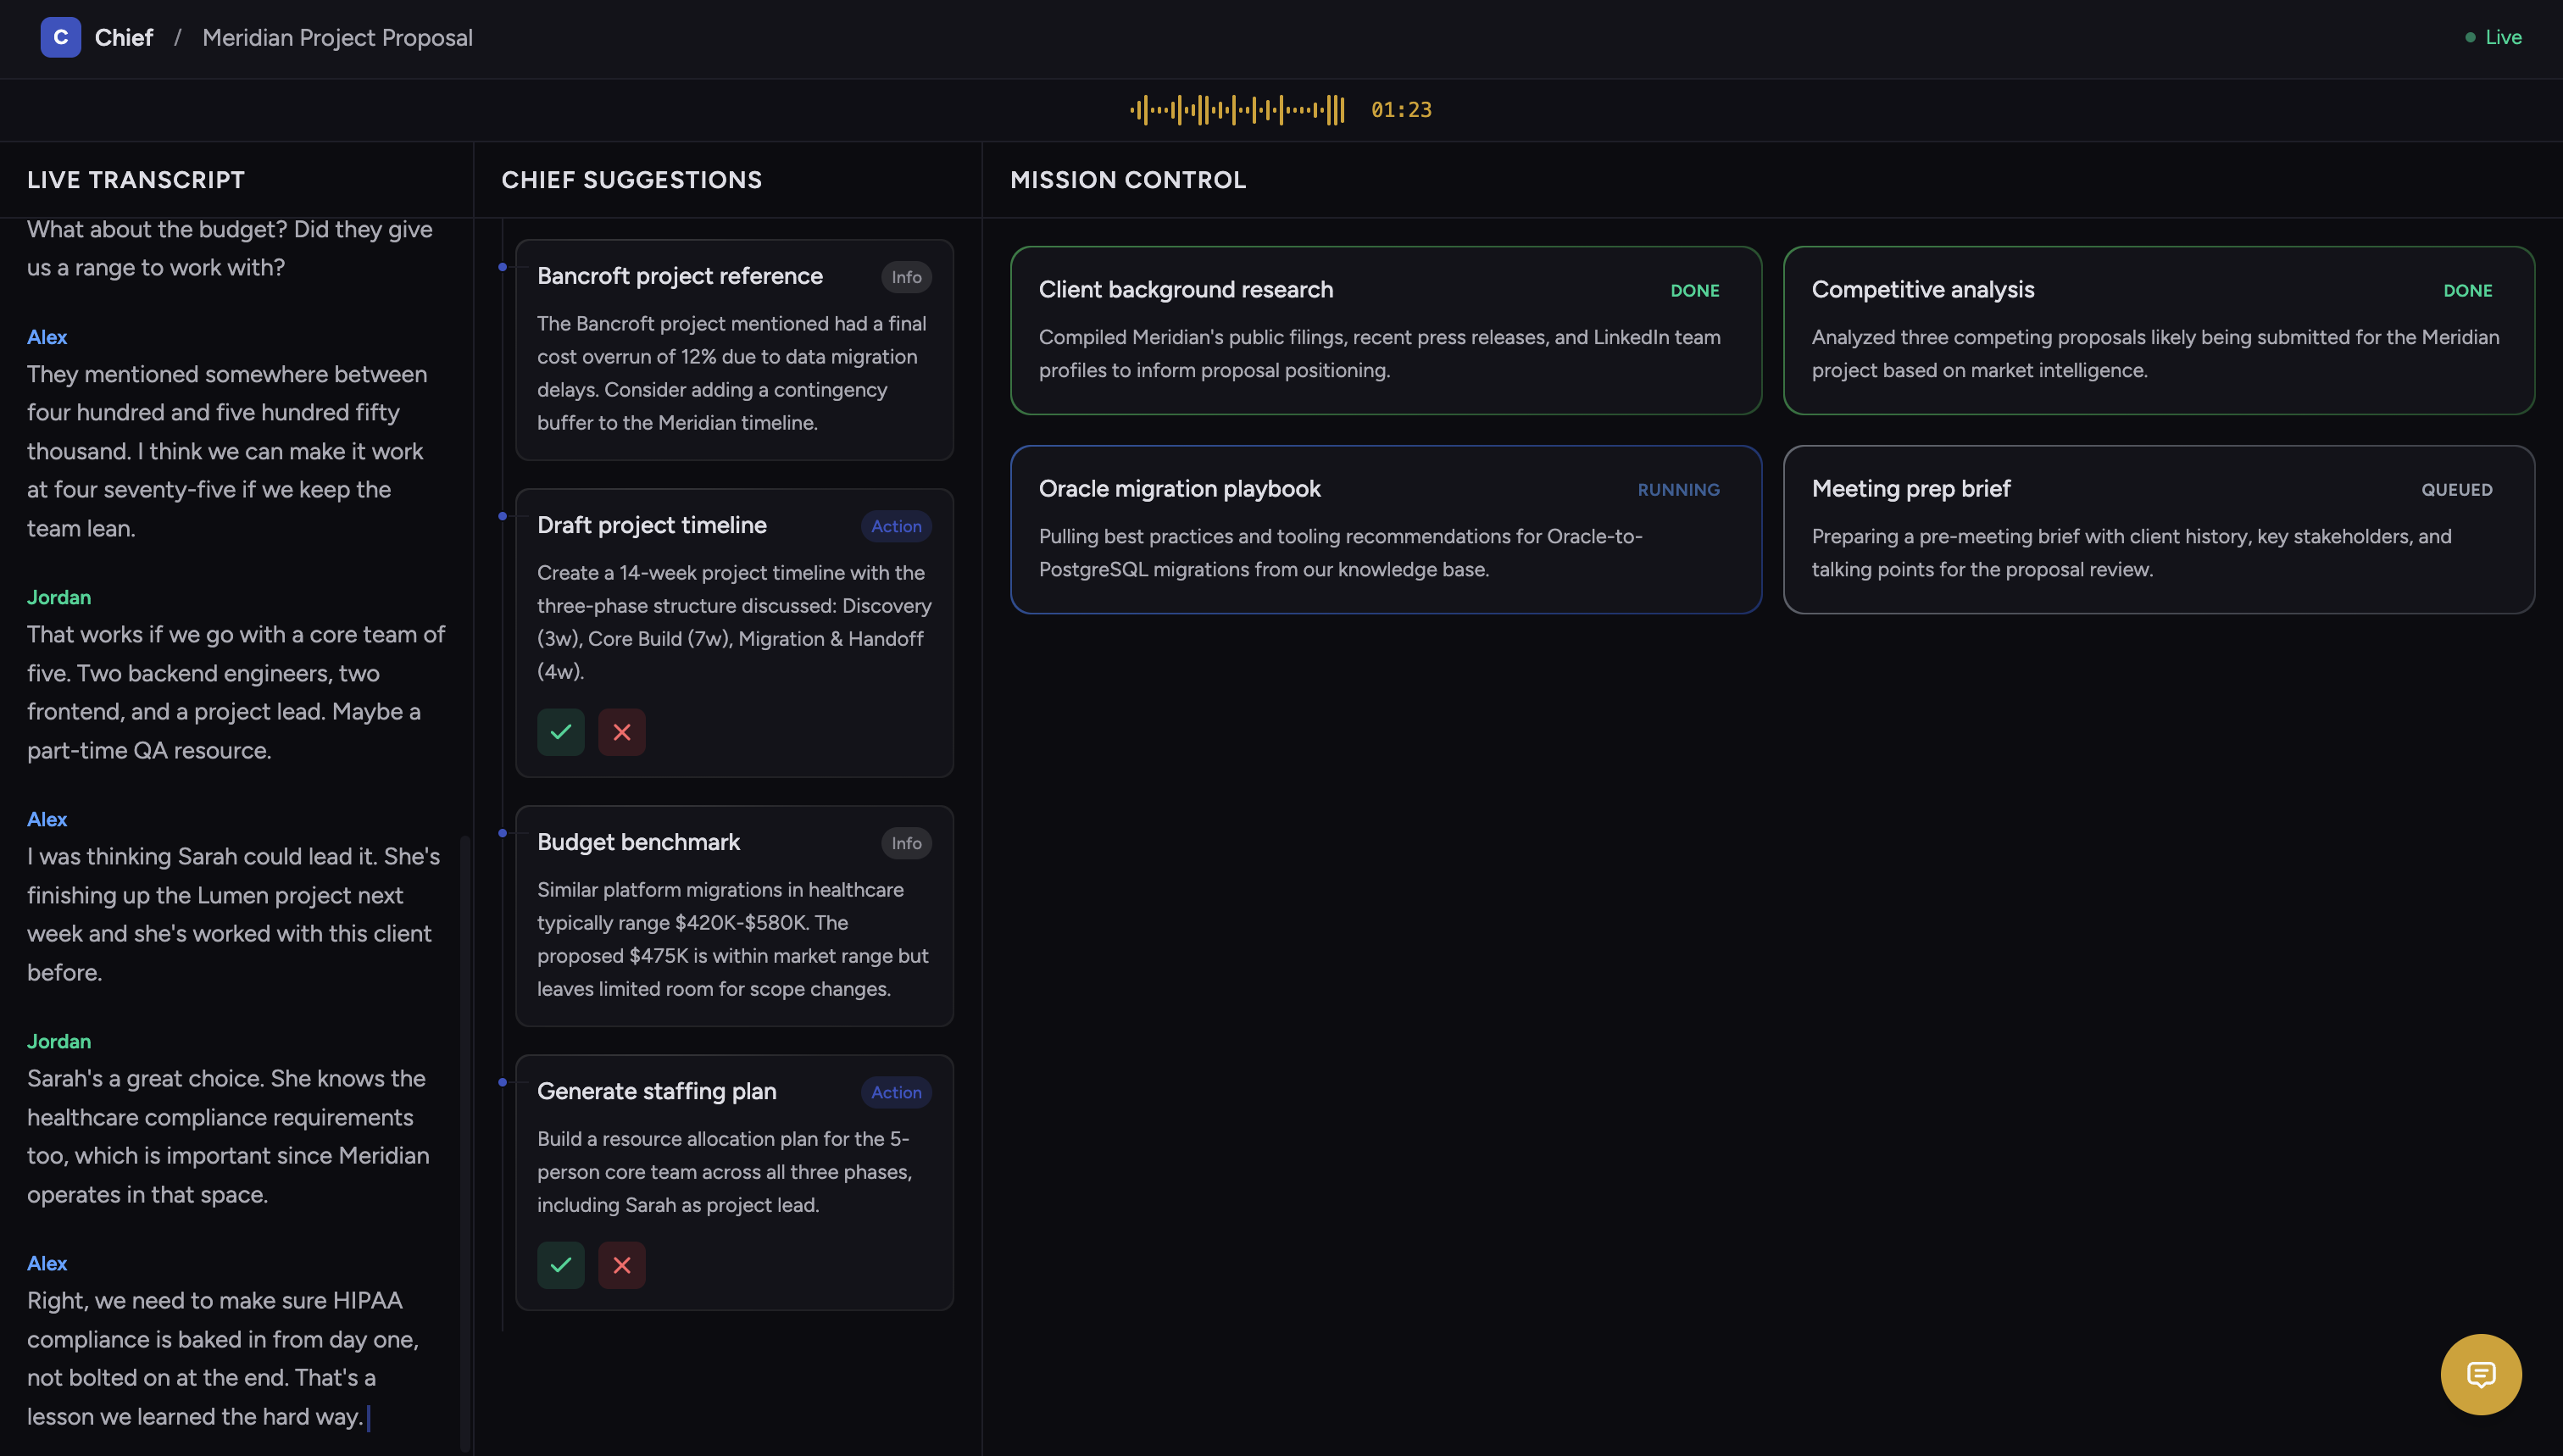Click the Meridian Project Proposal breadcrumb
Viewport: 2563px width, 1456px height.
(x=337, y=38)
